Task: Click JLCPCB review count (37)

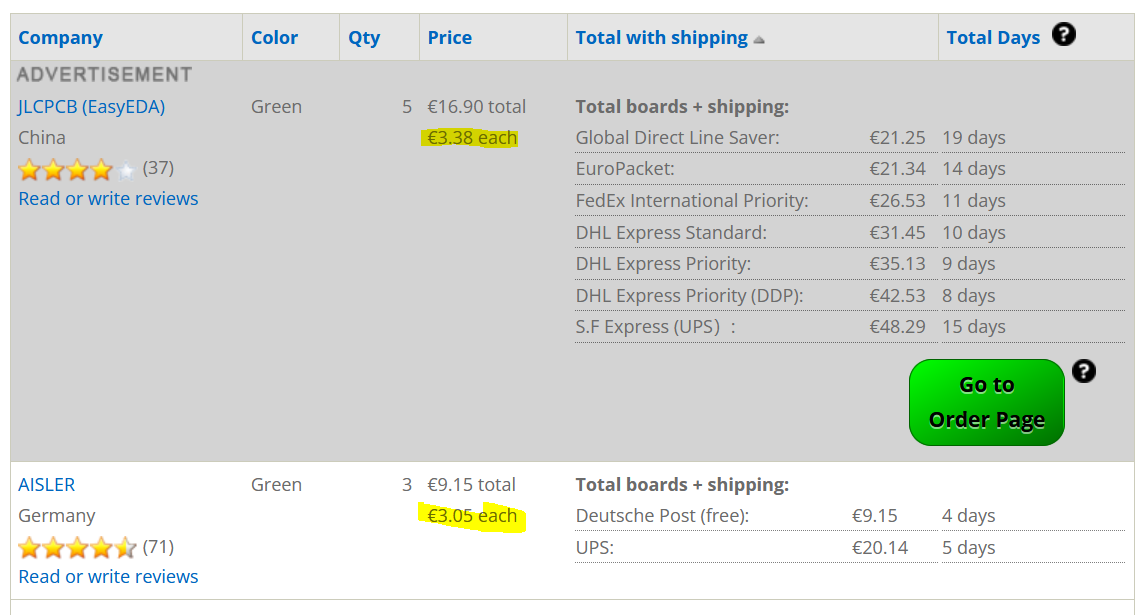Action: [158, 168]
